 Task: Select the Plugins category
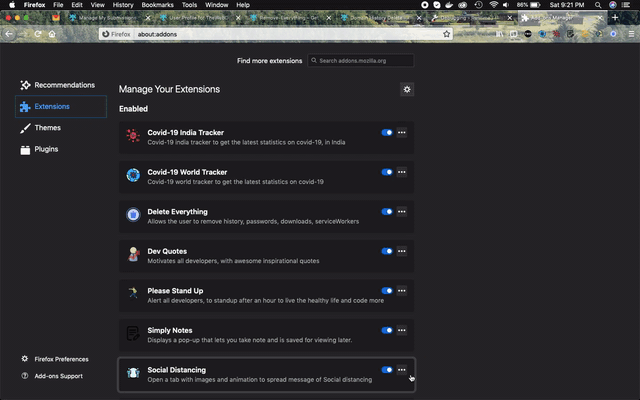tap(61, 149)
